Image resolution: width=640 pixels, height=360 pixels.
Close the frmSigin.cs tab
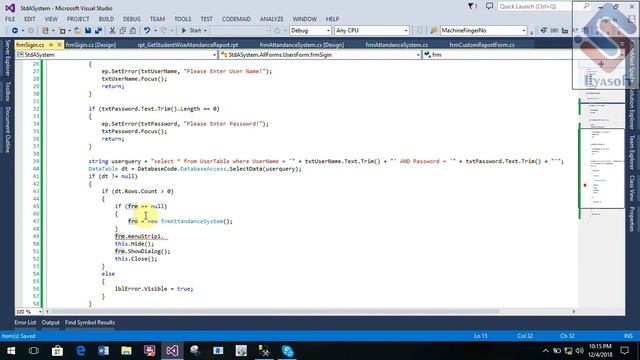(59, 44)
